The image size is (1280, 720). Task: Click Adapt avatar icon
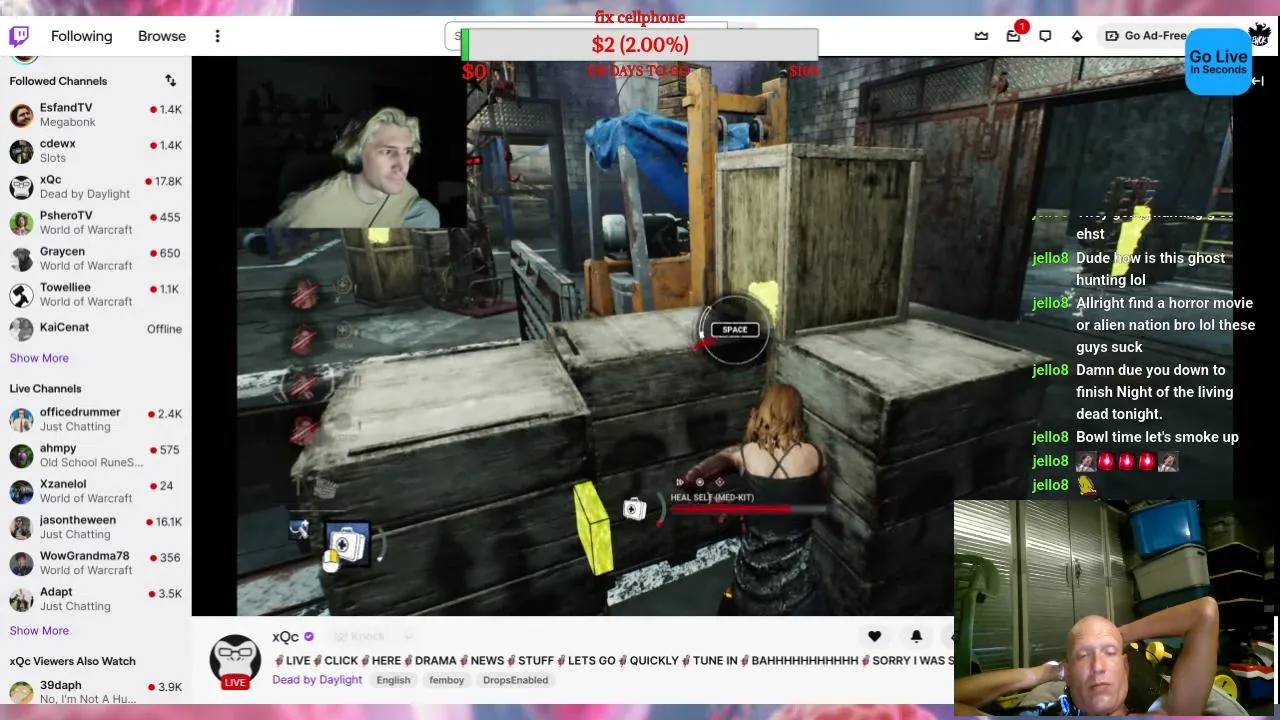(x=21, y=600)
